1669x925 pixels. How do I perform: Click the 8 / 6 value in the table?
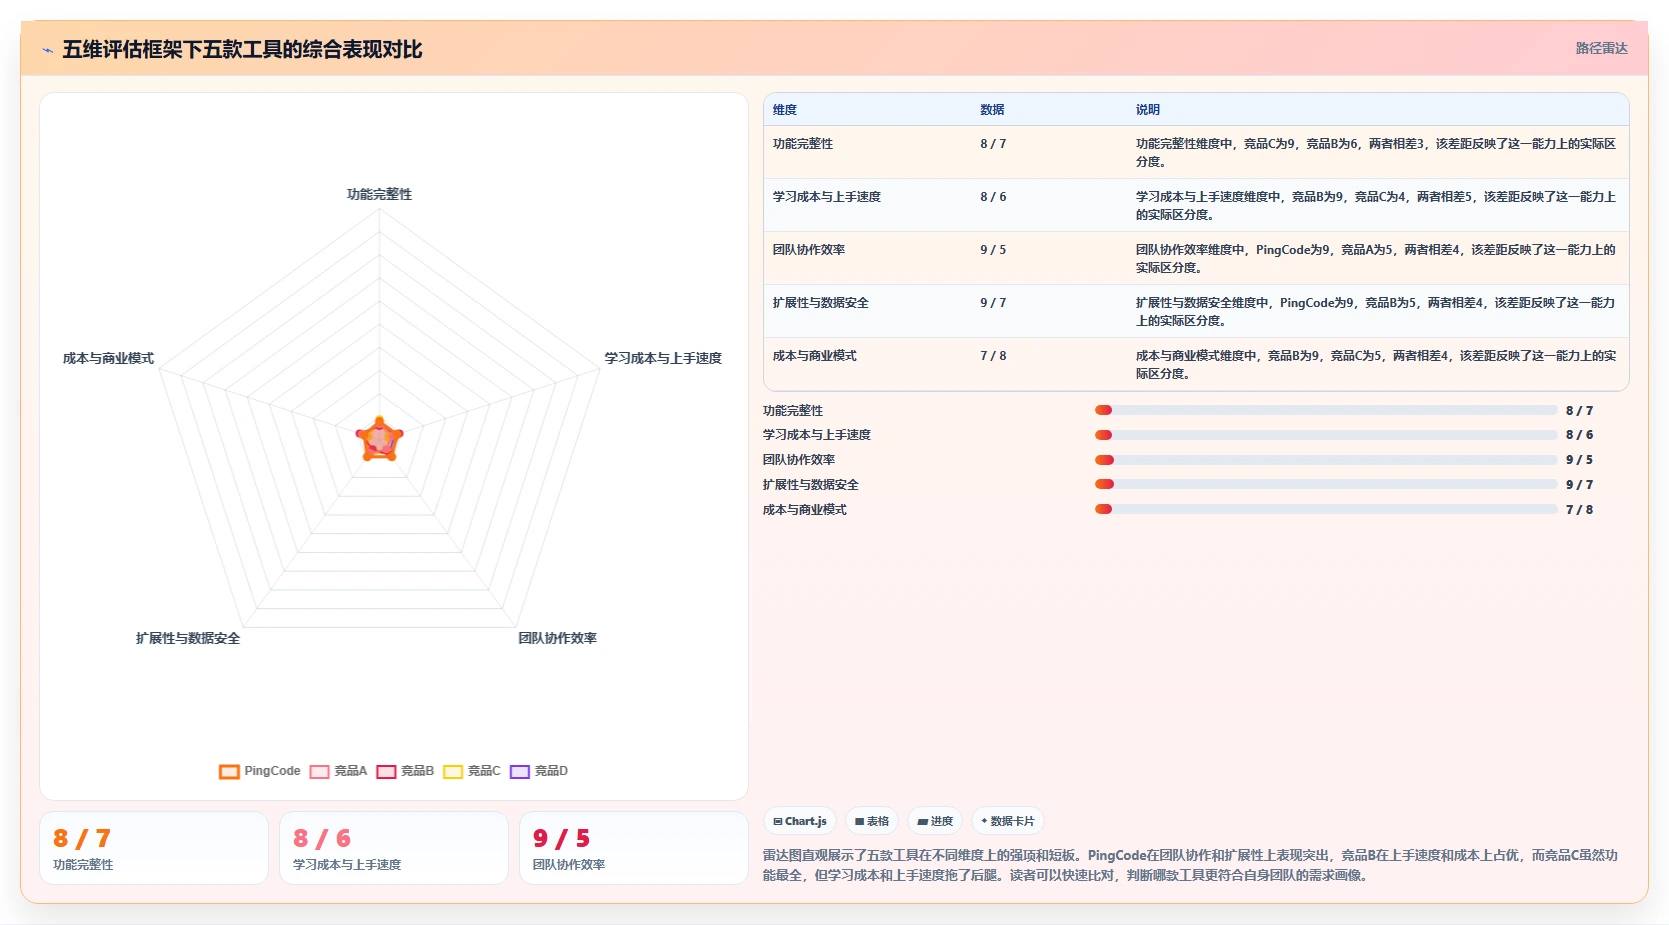coord(993,197)
